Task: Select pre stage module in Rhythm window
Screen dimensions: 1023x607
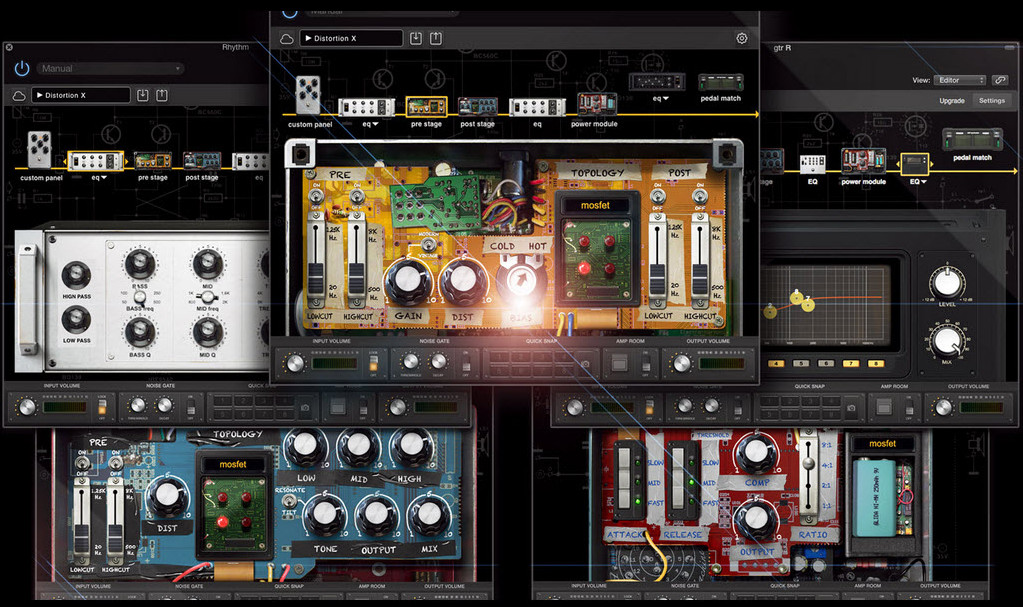Action: (153, 160)
